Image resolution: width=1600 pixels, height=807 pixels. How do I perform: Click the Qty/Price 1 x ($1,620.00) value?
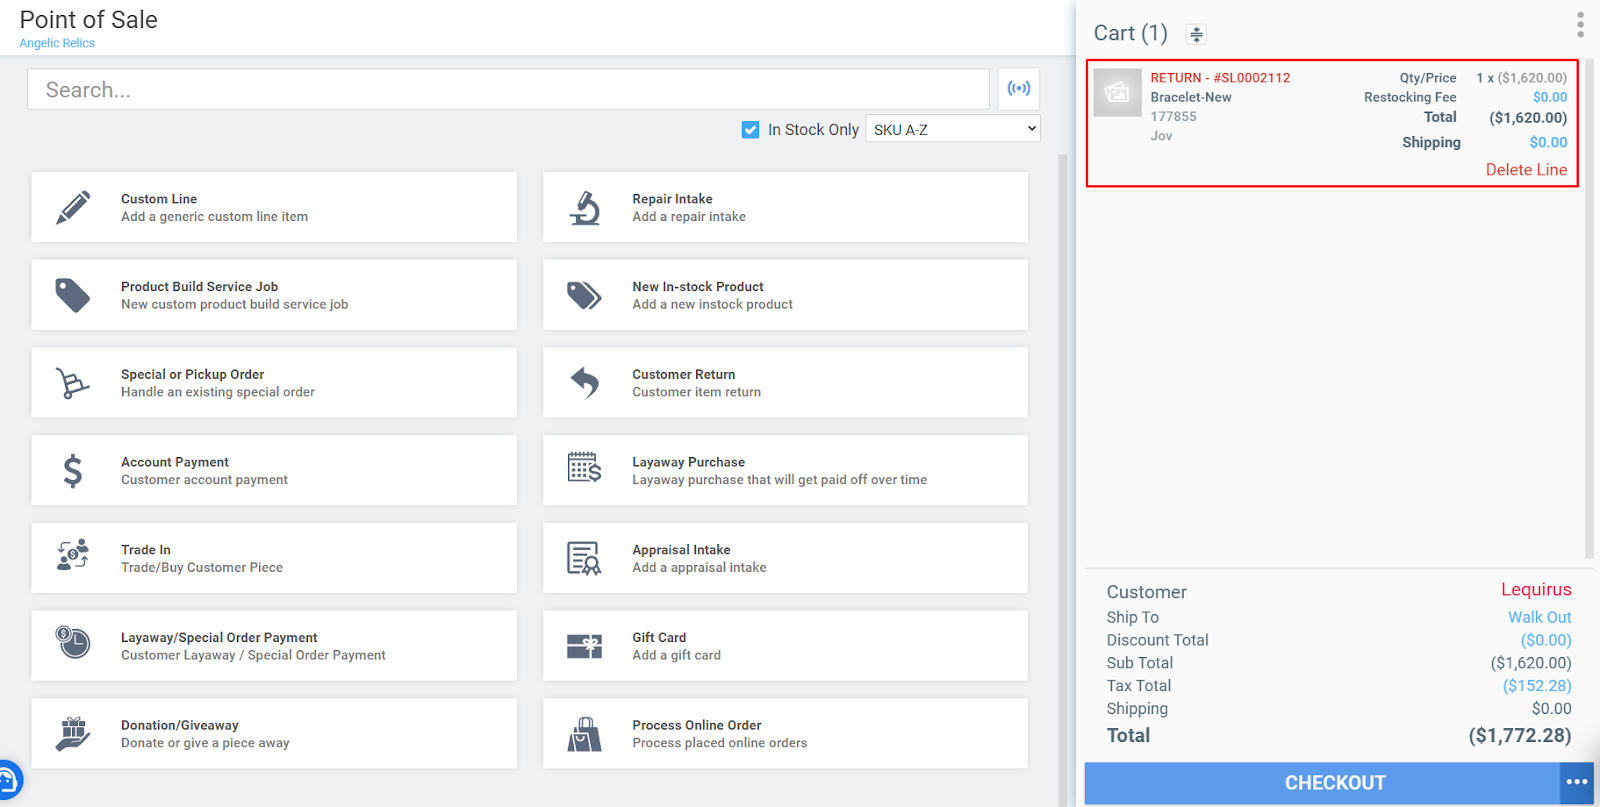click(1521, 78)
